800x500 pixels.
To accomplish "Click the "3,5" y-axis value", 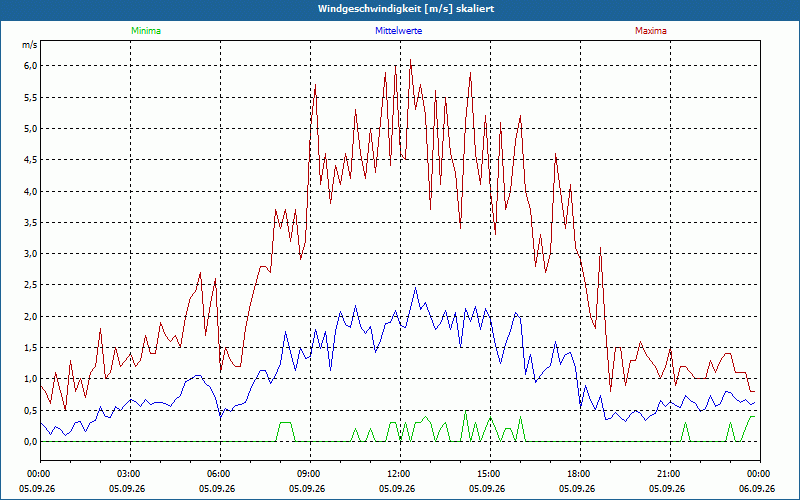I will [x=31, y=222].
